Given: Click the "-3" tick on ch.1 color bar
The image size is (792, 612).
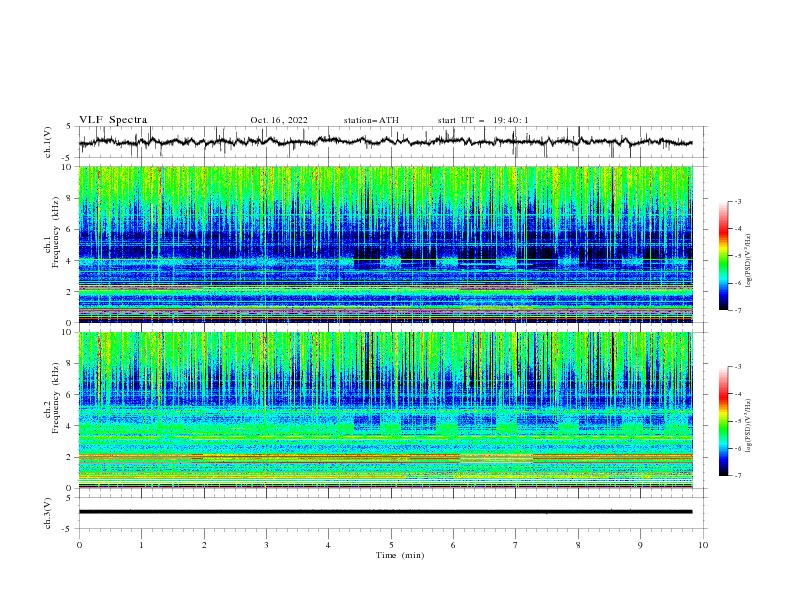Looking at the screenshot, I should pos(737,201).
